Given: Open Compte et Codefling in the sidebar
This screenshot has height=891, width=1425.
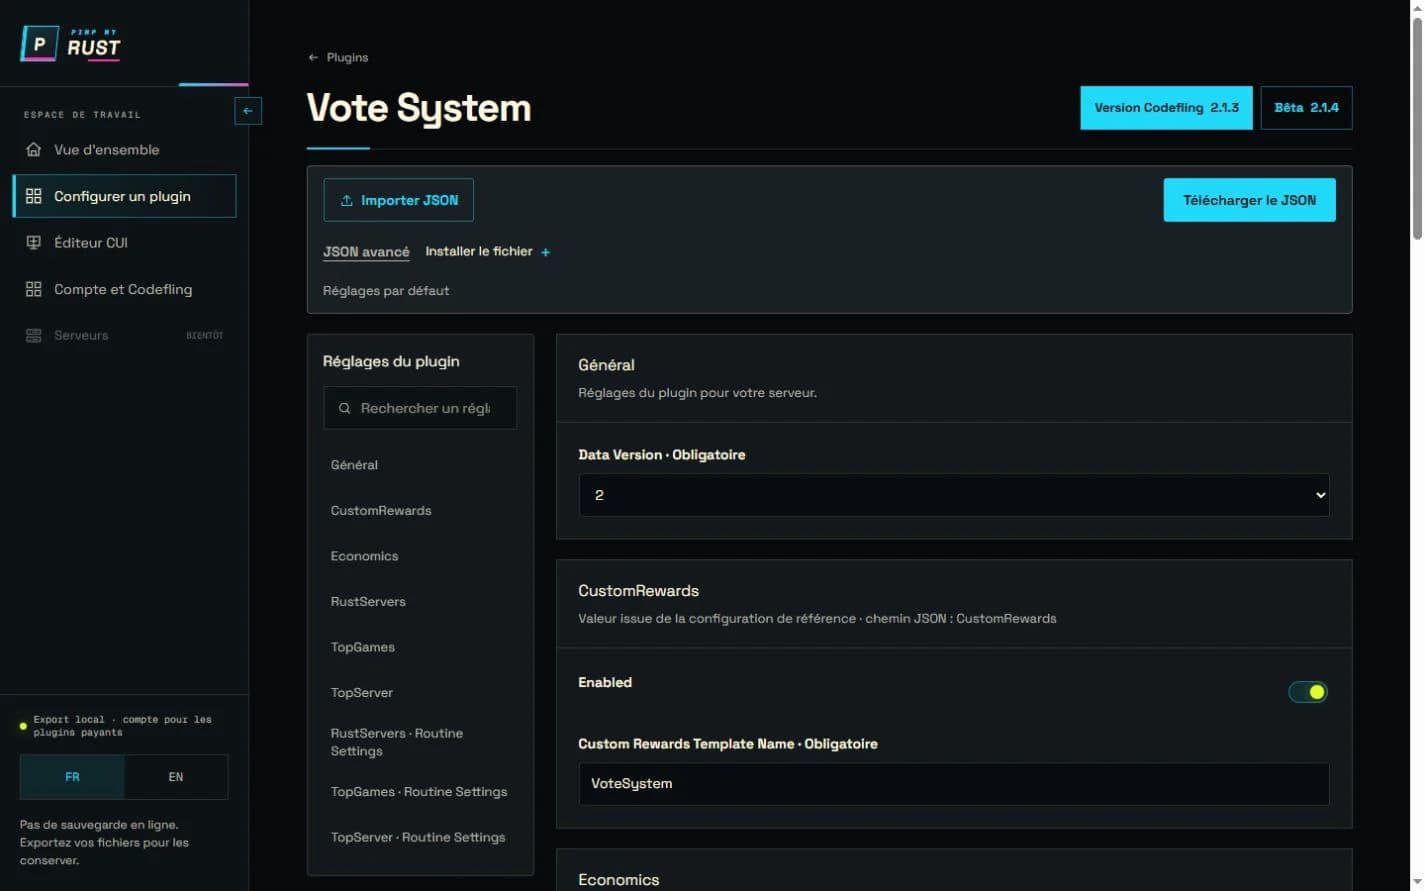Looking at the screenshot, I should tap(124, 289).
